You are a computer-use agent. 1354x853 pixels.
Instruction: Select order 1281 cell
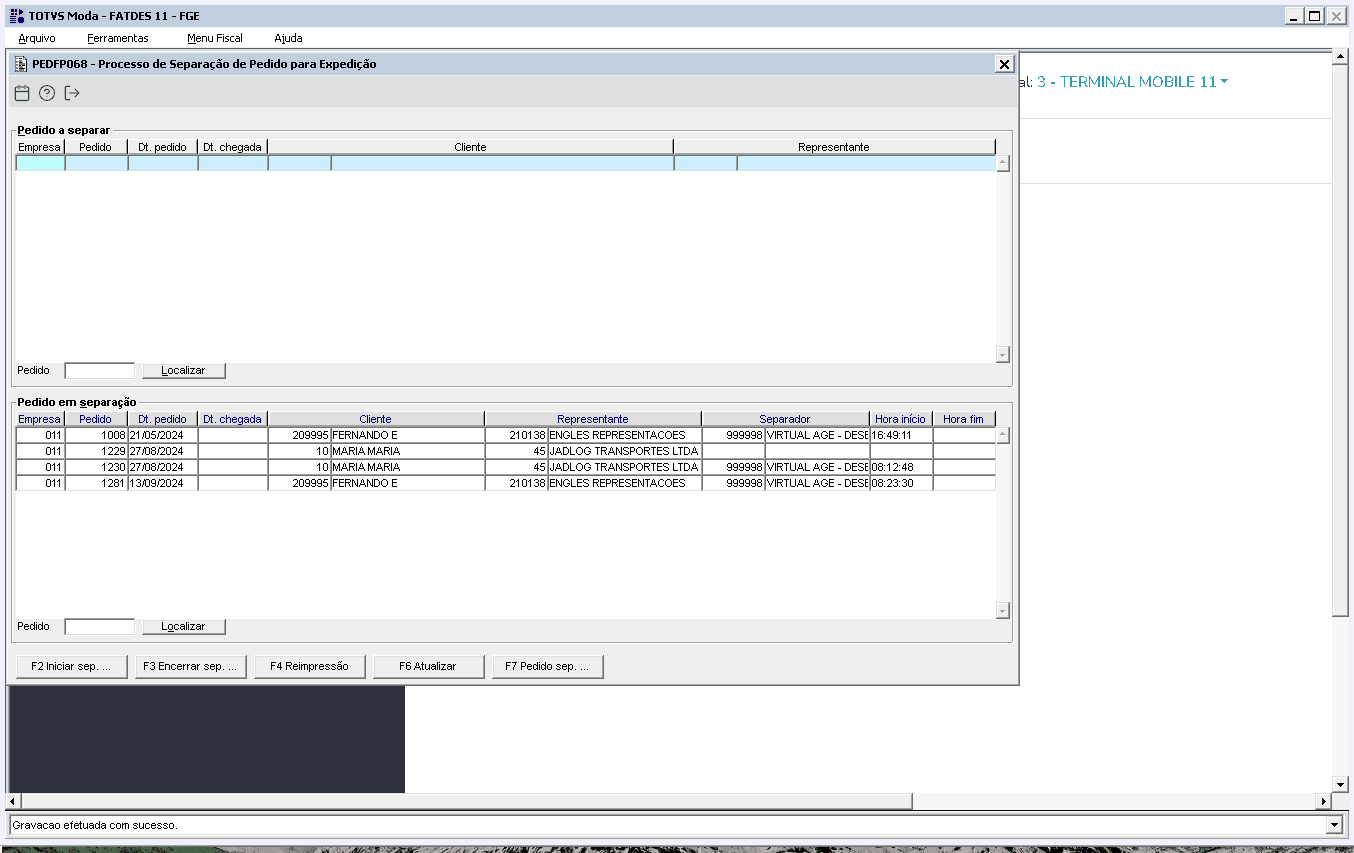(x=96, y=483)
